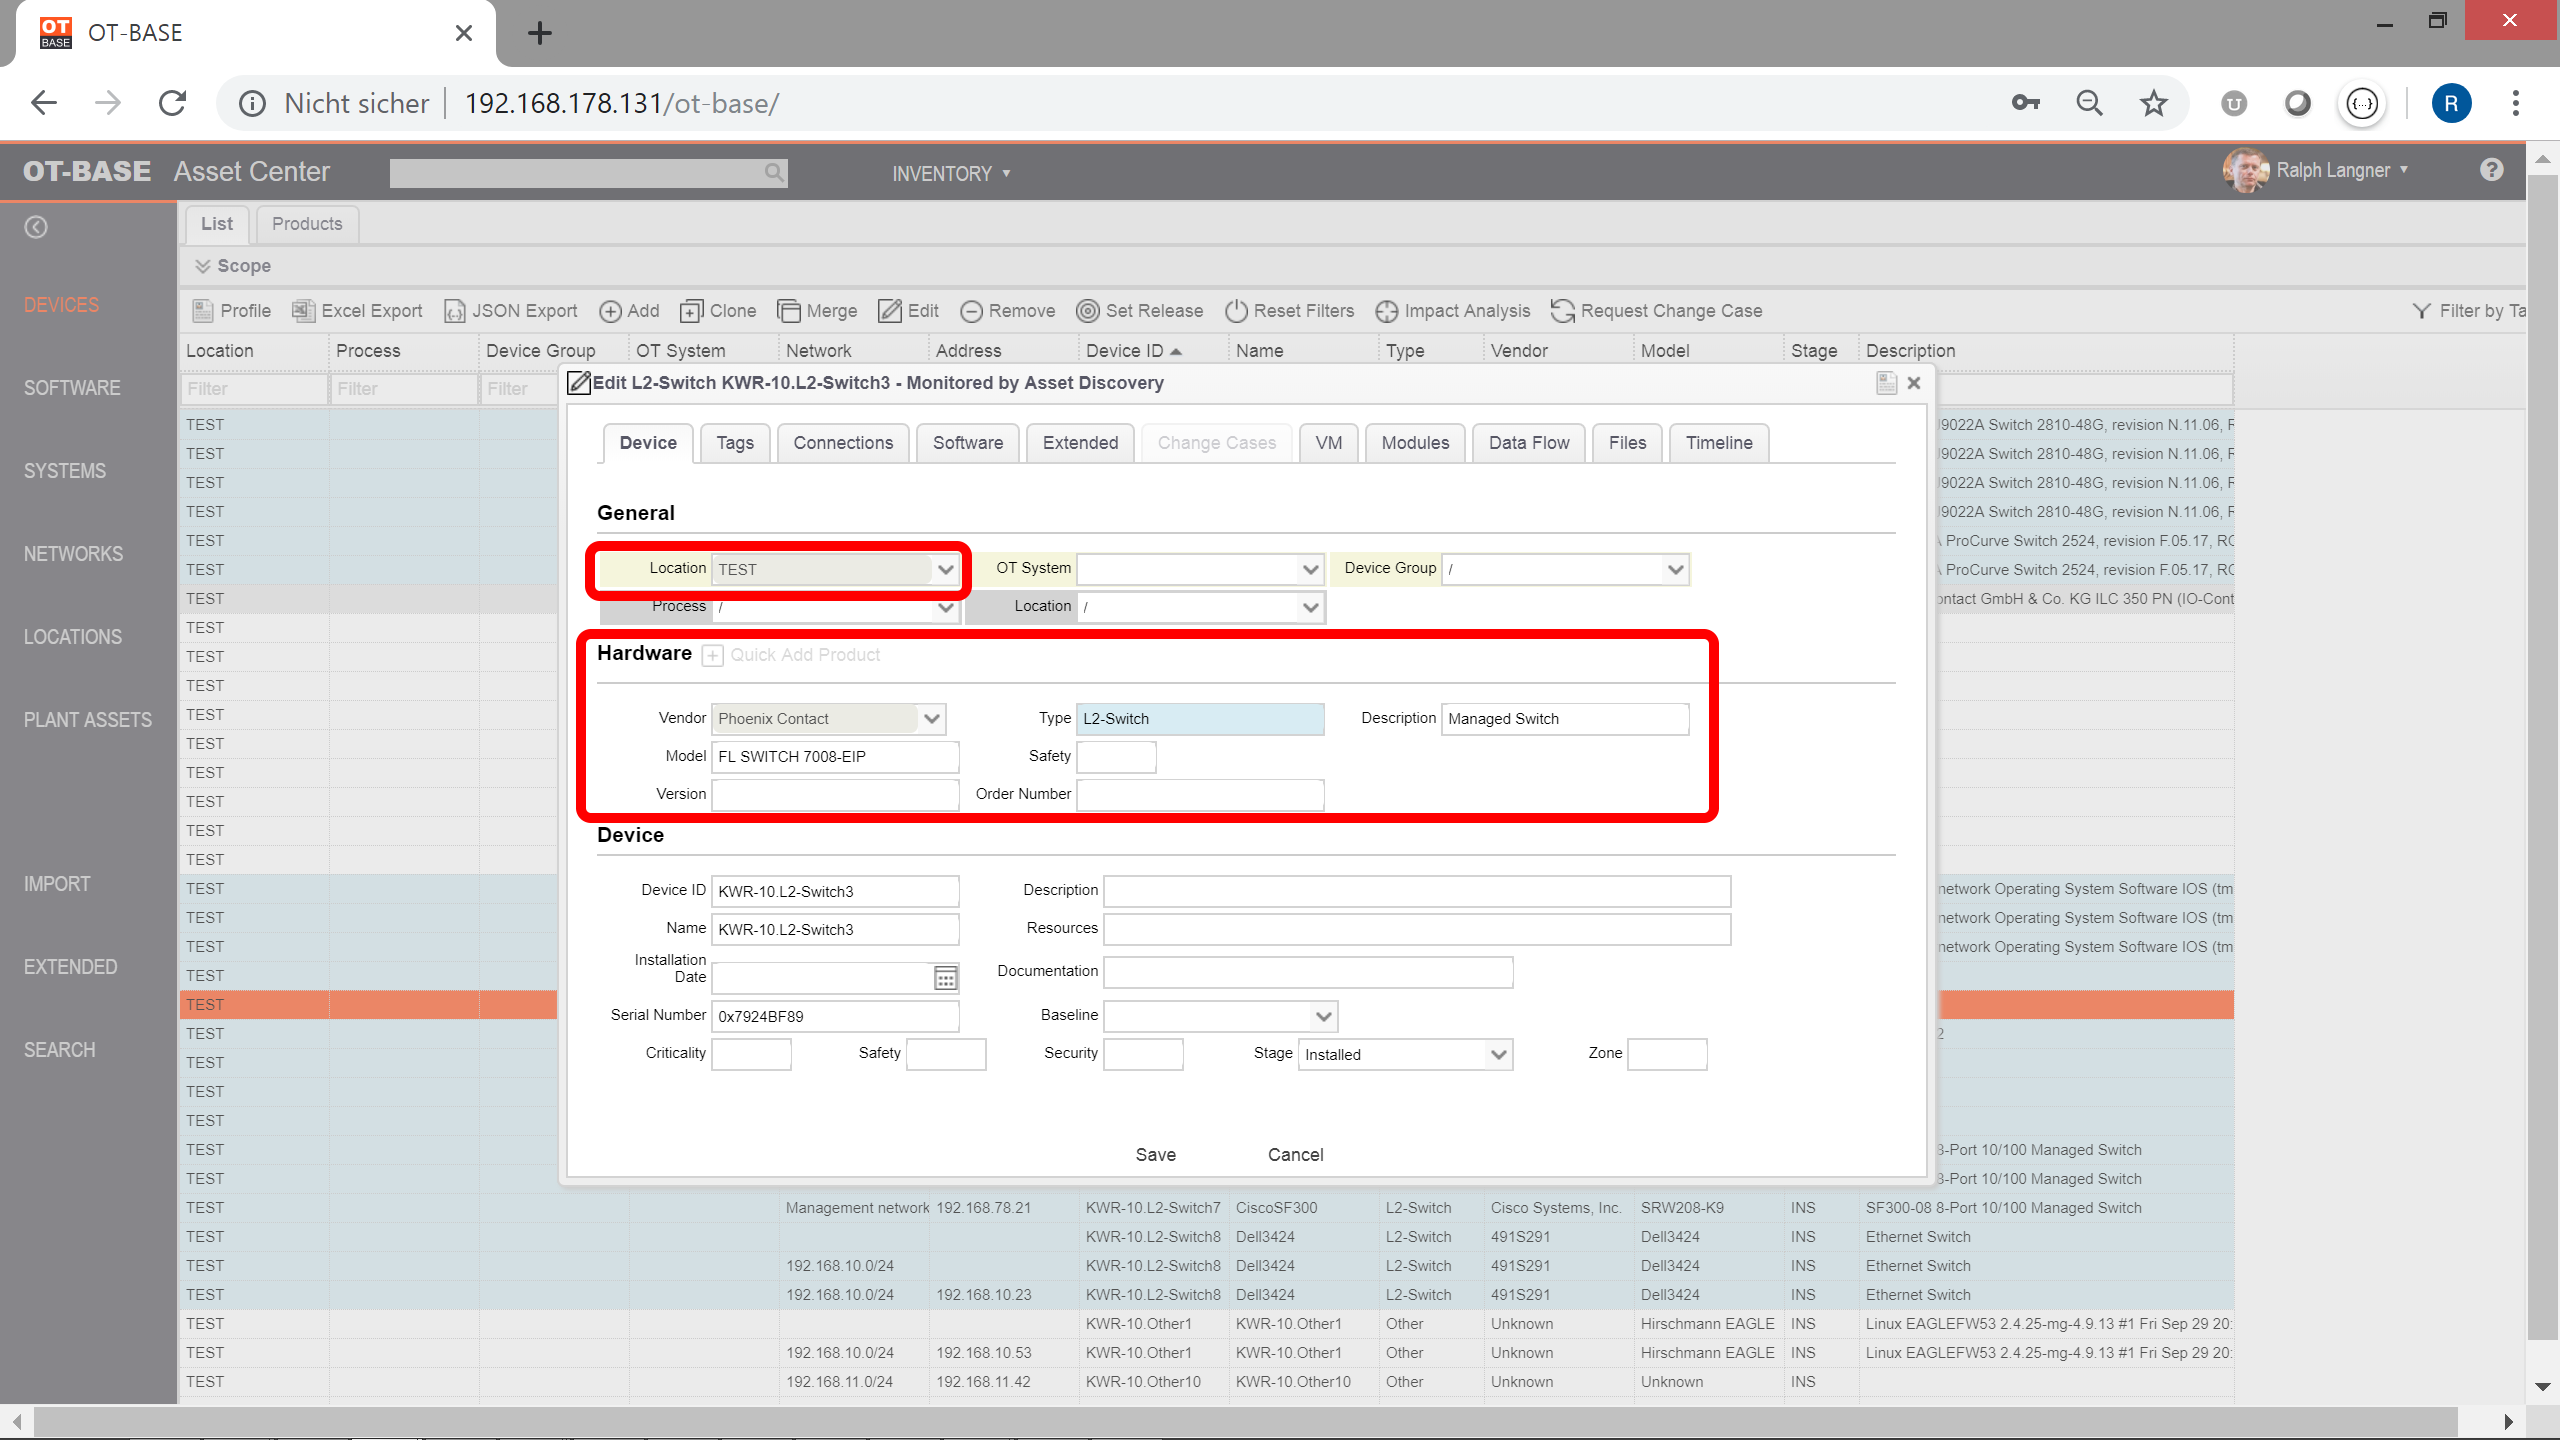Image resolution: width=2560 pixels, height=1440 pixels.
Task: Switch to the Data Flow tab
Action: pos(1529,443)
